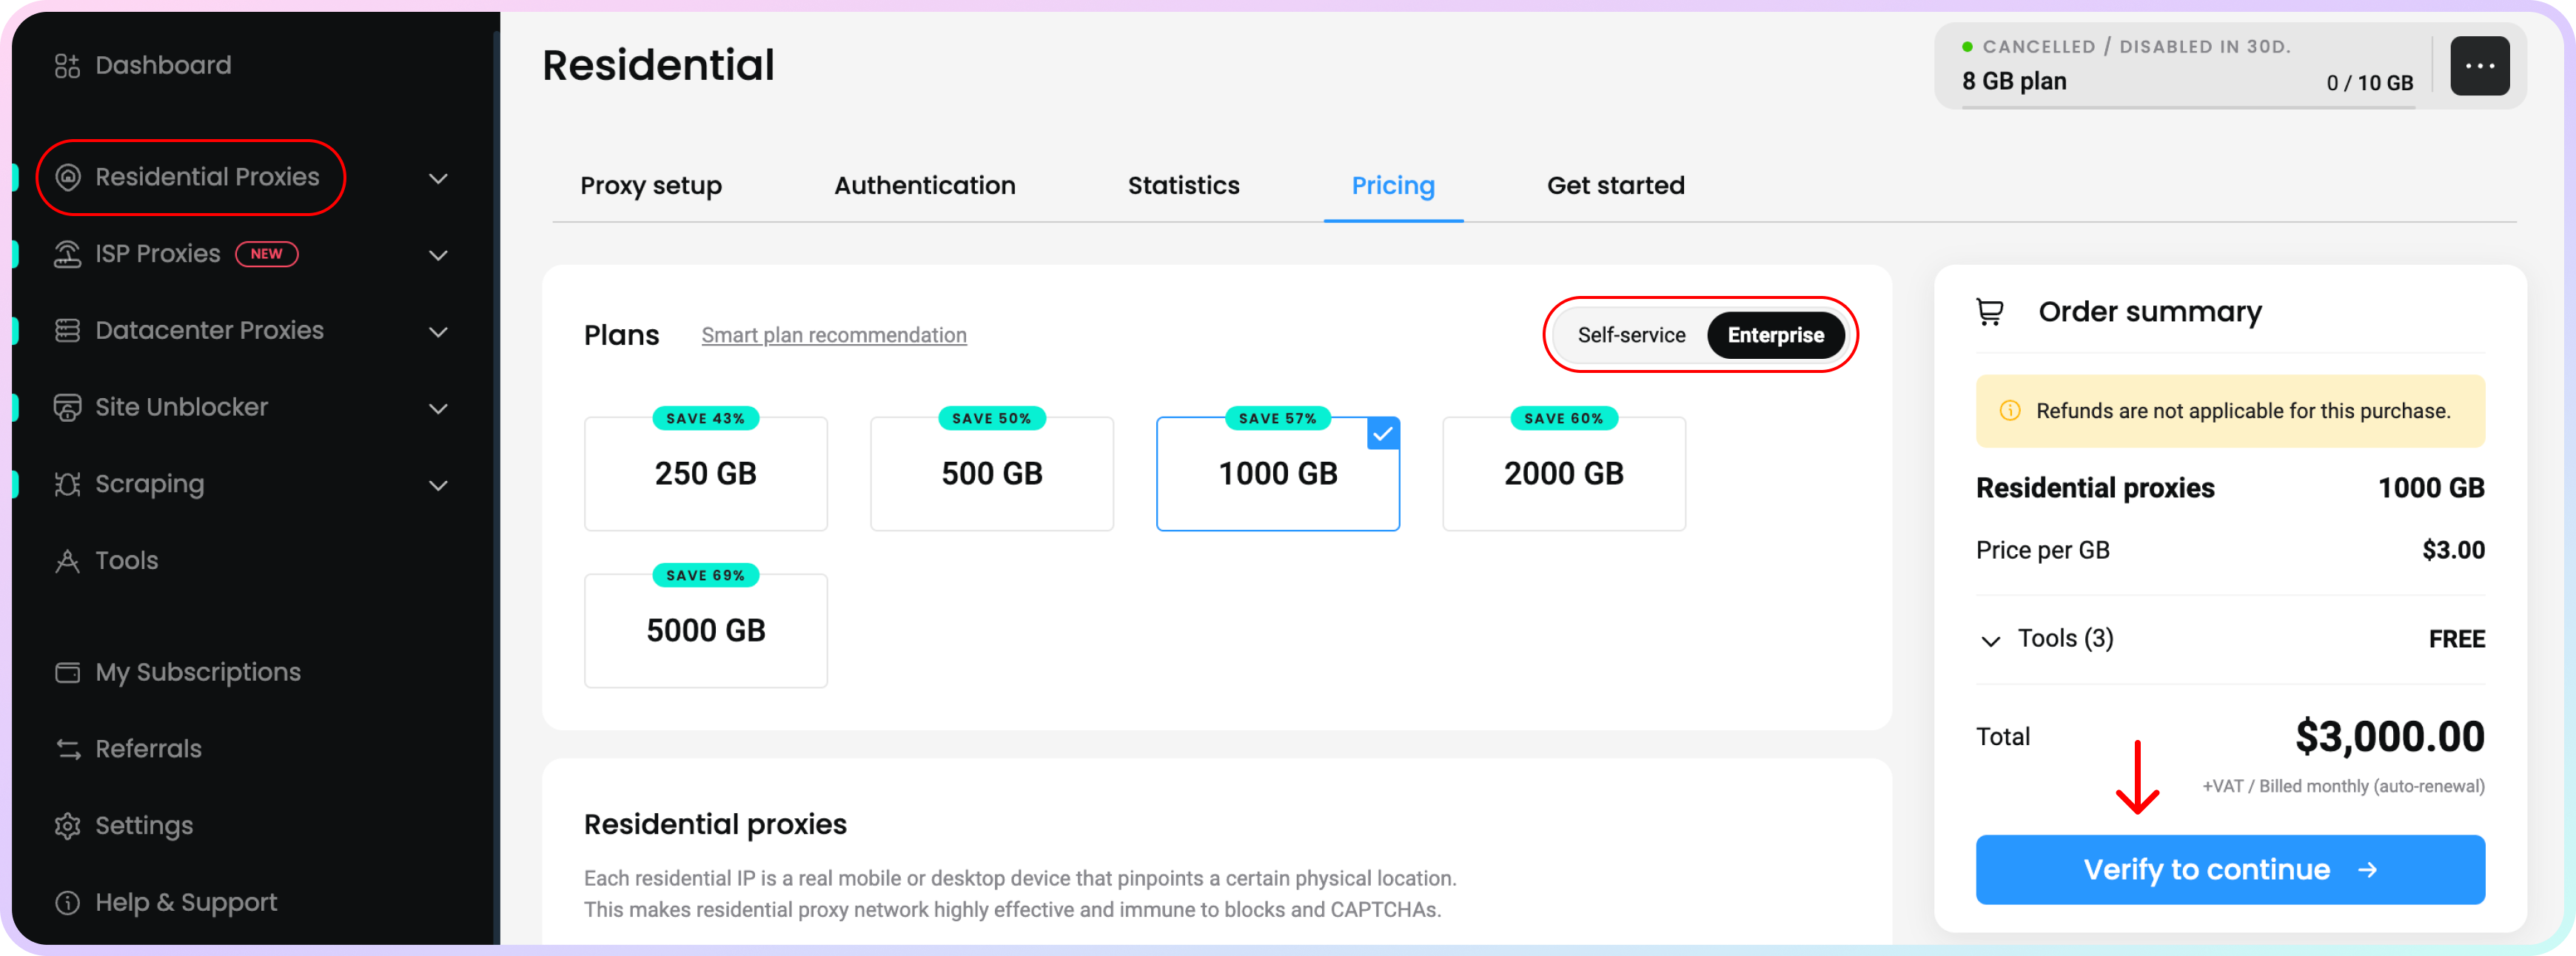Click the ISP Proxies sidebar icon

[x=67, y=254]
